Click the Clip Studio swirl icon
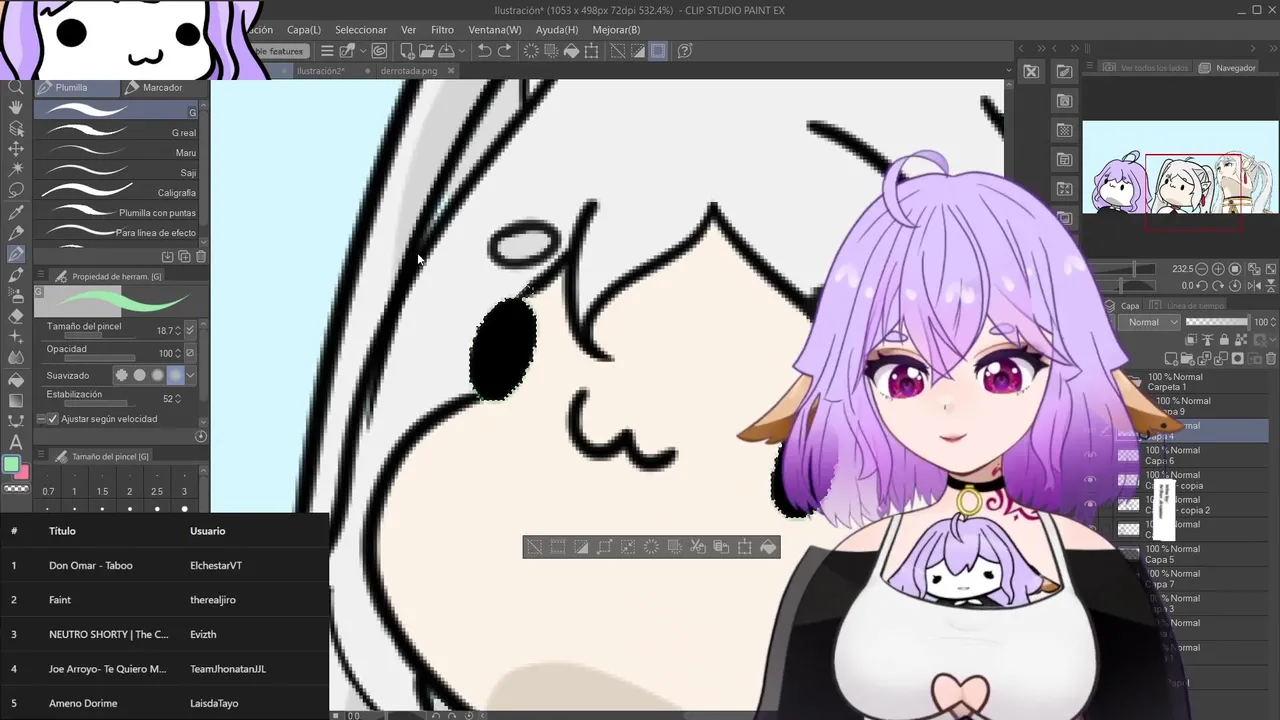Screen dimensions: 1280x720 click(x=379, y=51)
